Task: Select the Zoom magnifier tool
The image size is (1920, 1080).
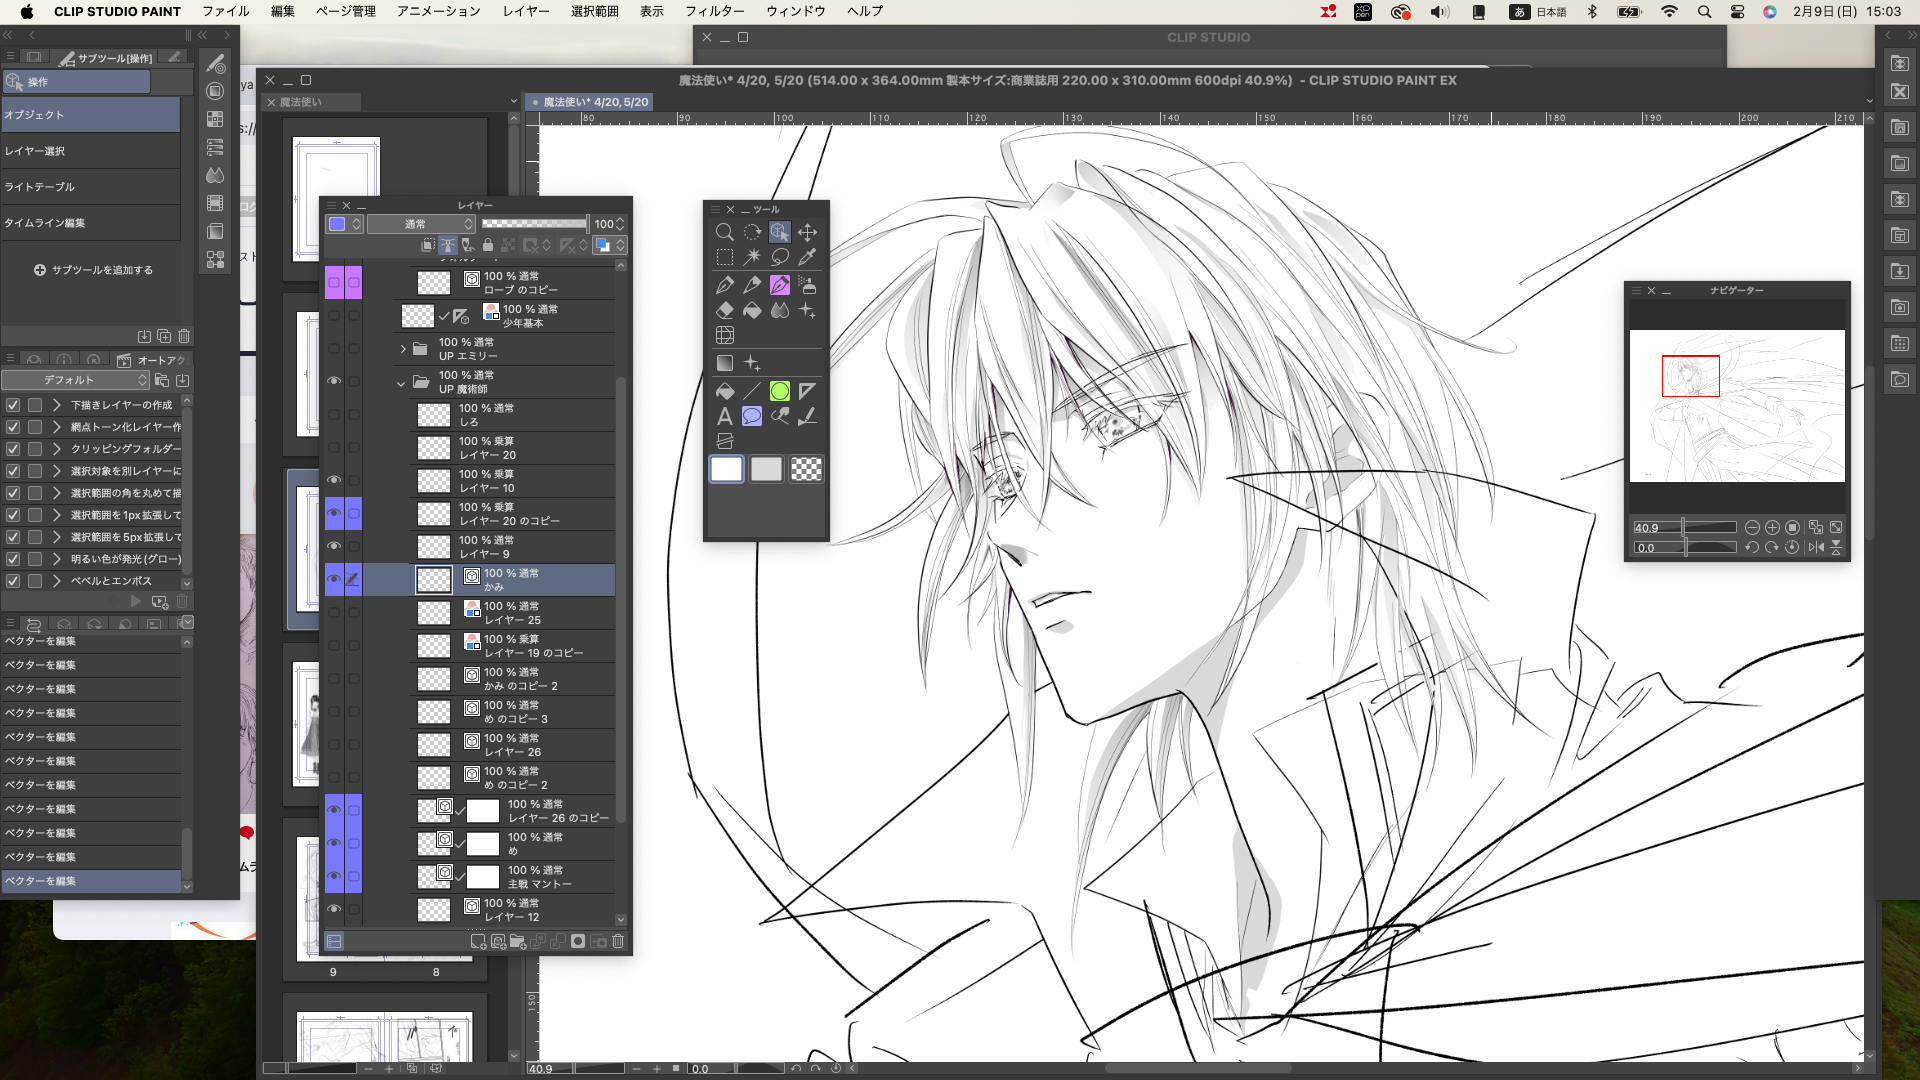Action: pos(724,232)
